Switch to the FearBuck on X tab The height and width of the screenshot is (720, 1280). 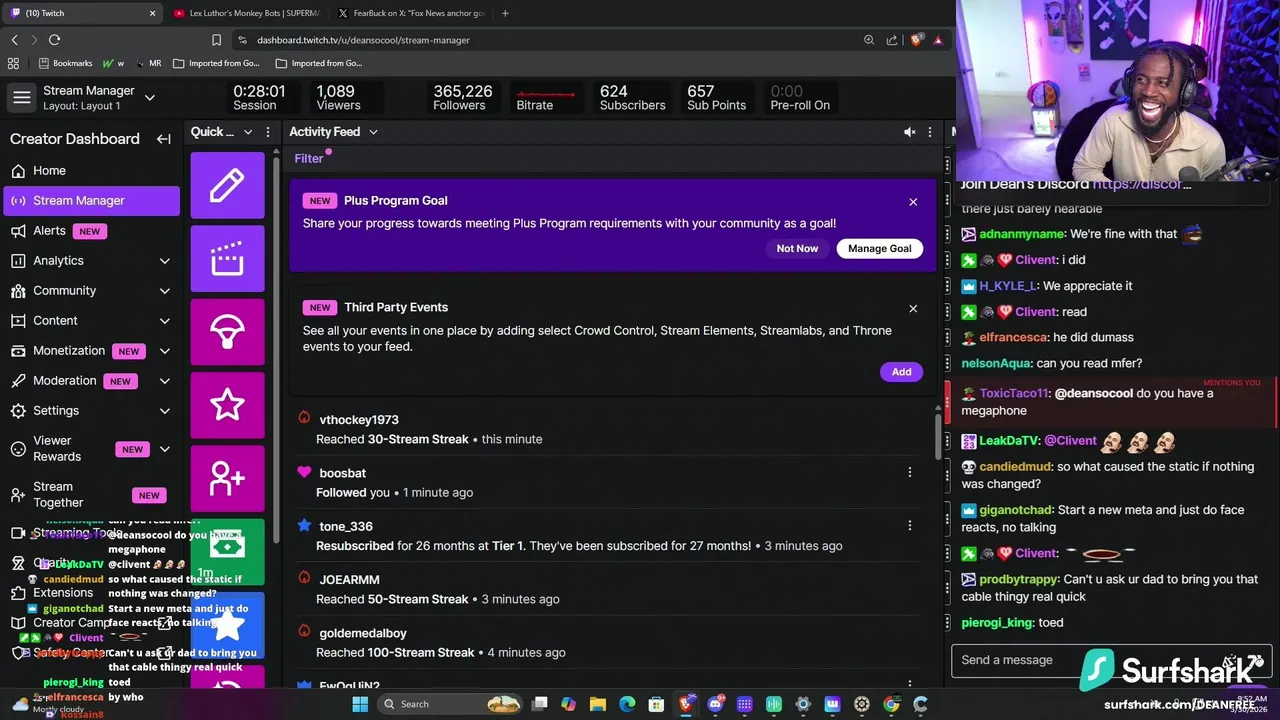point(410,13)
